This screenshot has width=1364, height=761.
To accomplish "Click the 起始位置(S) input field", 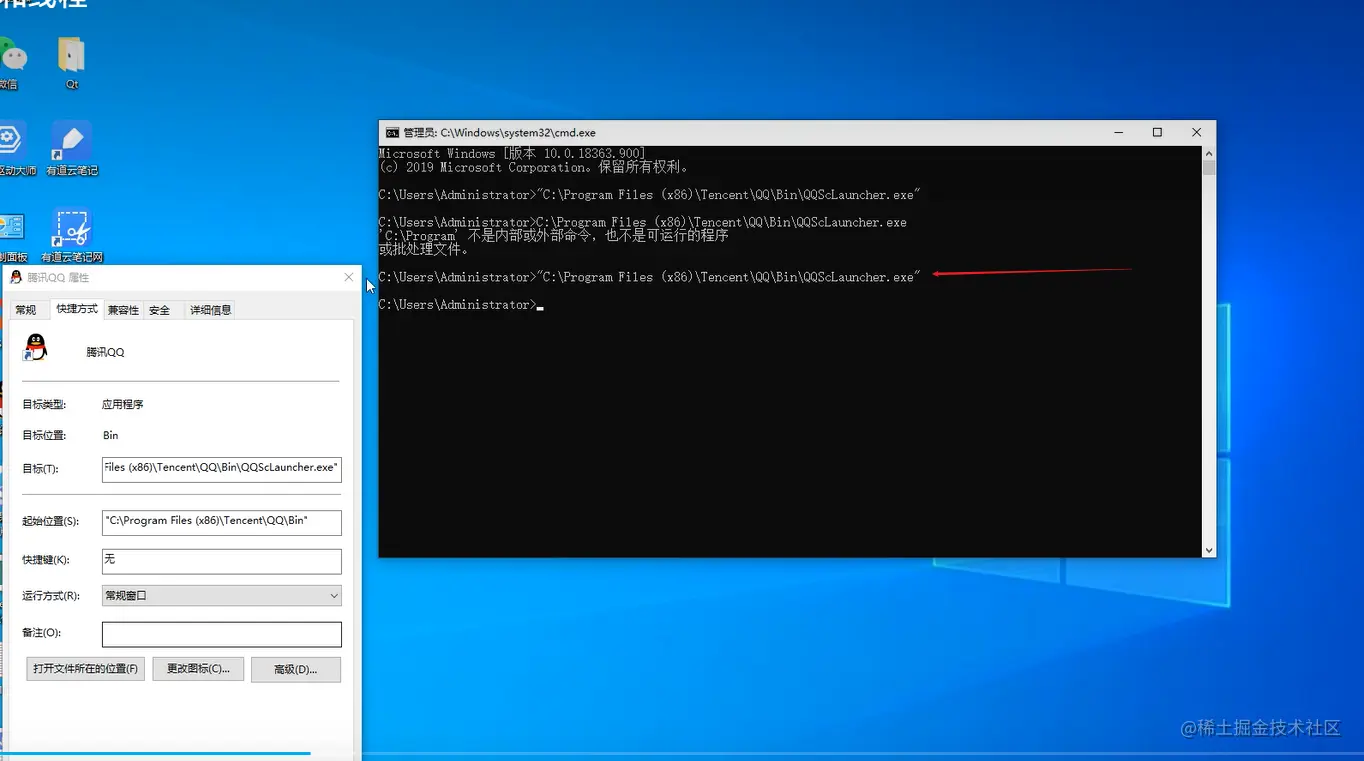I will pos(222,522).
